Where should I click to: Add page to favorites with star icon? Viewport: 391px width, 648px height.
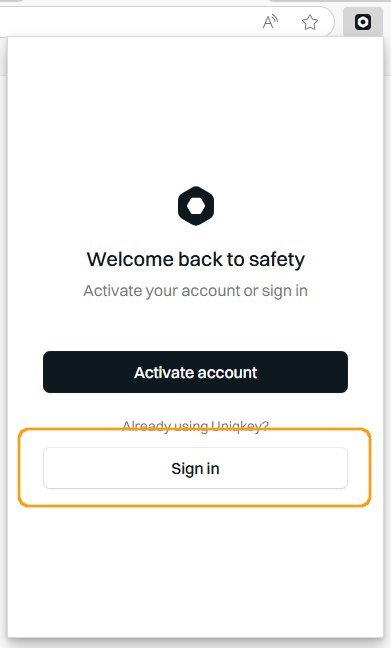coord(310,22)
